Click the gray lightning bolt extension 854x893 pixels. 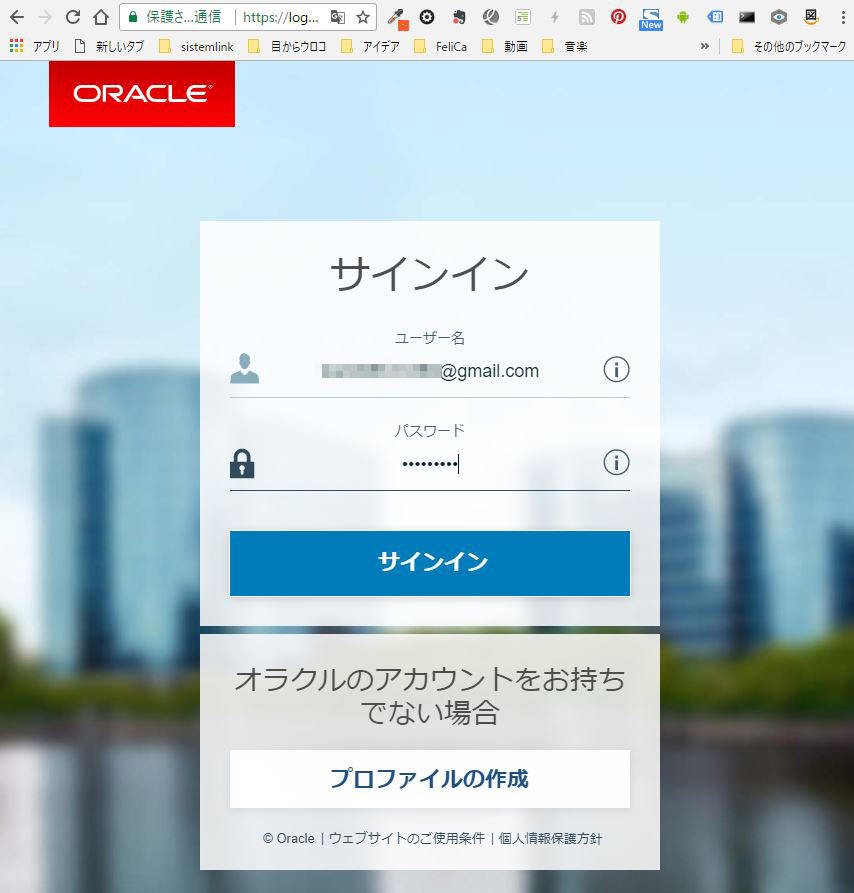click(x=555, y=17)
